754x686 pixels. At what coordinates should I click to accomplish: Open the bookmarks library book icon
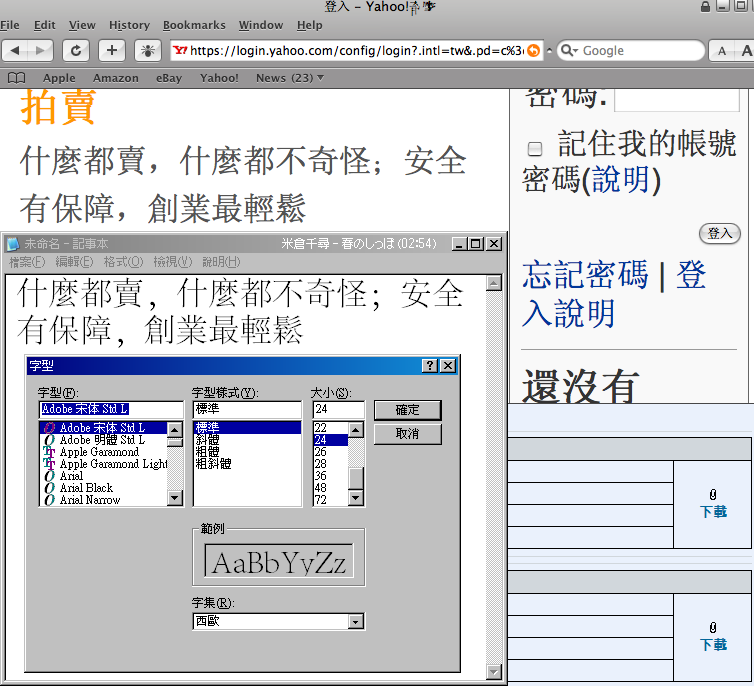click(x=16, y=77)
